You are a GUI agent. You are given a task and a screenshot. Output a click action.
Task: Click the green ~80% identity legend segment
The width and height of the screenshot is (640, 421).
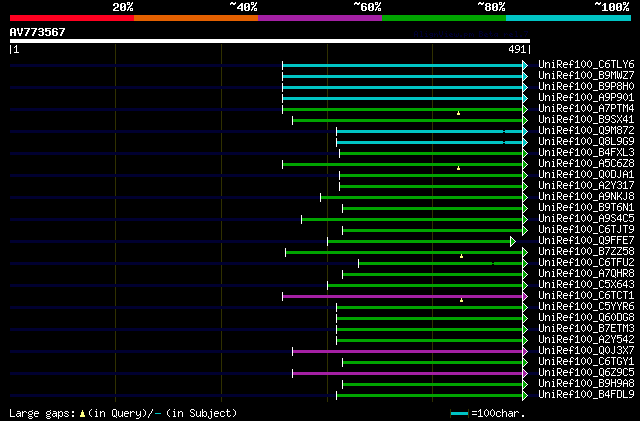[444, 18]
